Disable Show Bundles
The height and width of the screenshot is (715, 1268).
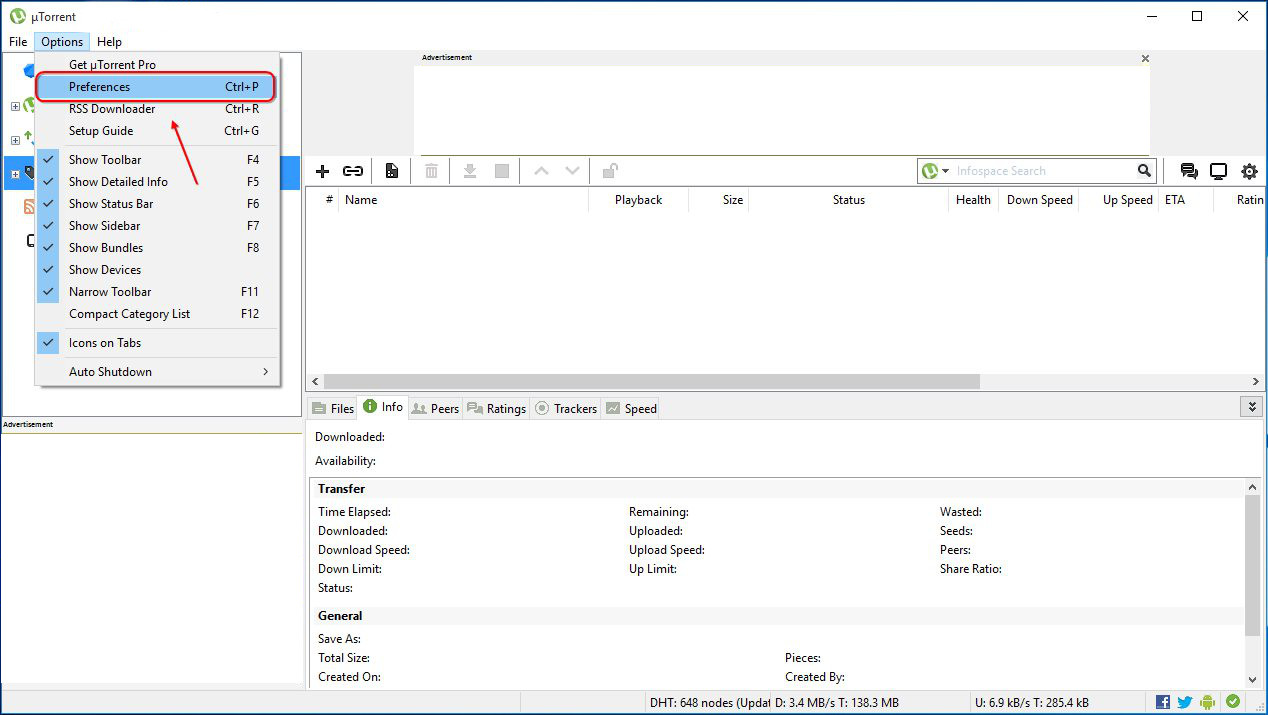pyautogui.click(x=157, y=248)
